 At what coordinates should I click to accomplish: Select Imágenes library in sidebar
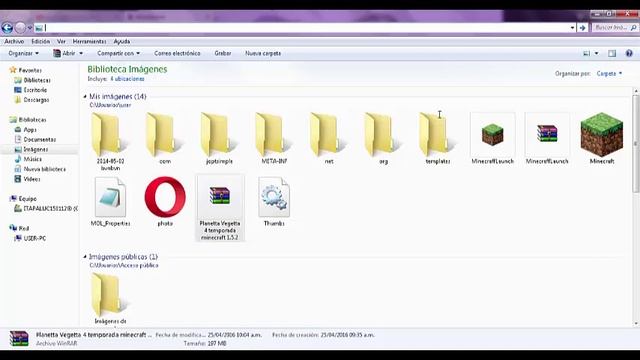[36, 149]
